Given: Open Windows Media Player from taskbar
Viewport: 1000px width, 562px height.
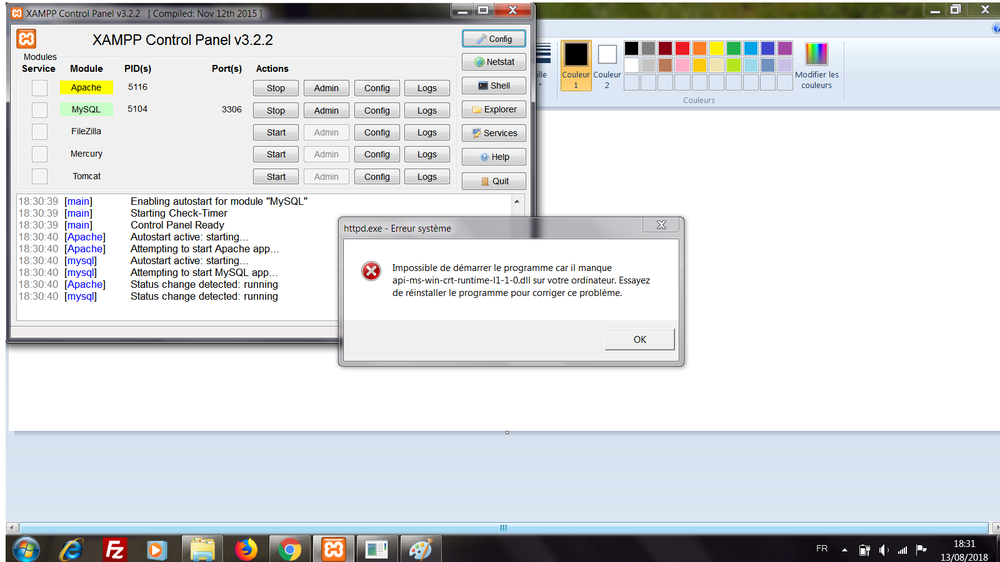Looking at the screenshot, I should coord(158,549).
